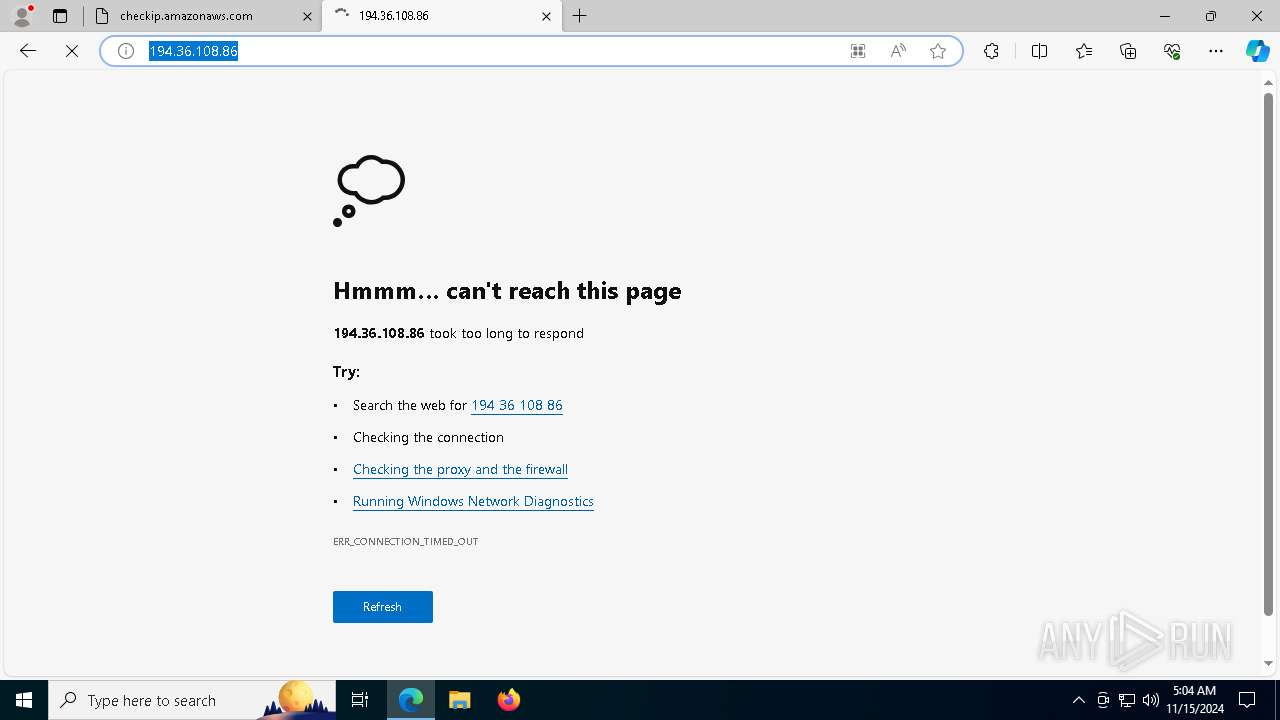Open the tab actions menu icon
The image size is (1280, 720).
click(60, 16)
